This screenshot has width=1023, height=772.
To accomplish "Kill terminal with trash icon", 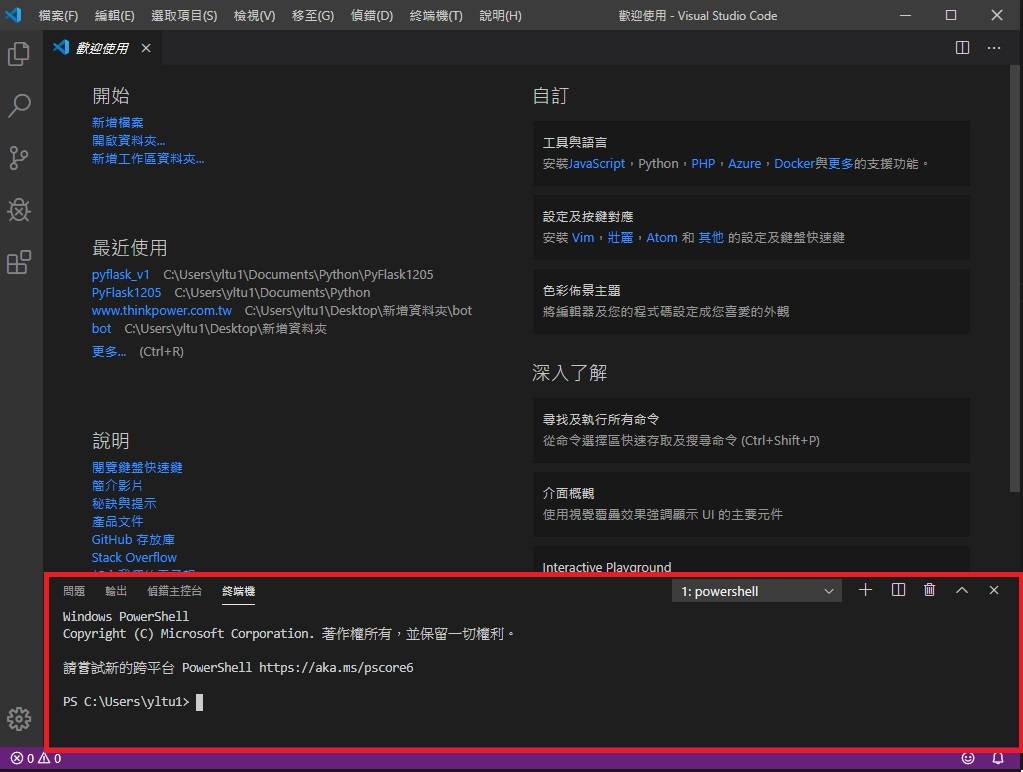I will pyautogui.click(x=930, y=590).
